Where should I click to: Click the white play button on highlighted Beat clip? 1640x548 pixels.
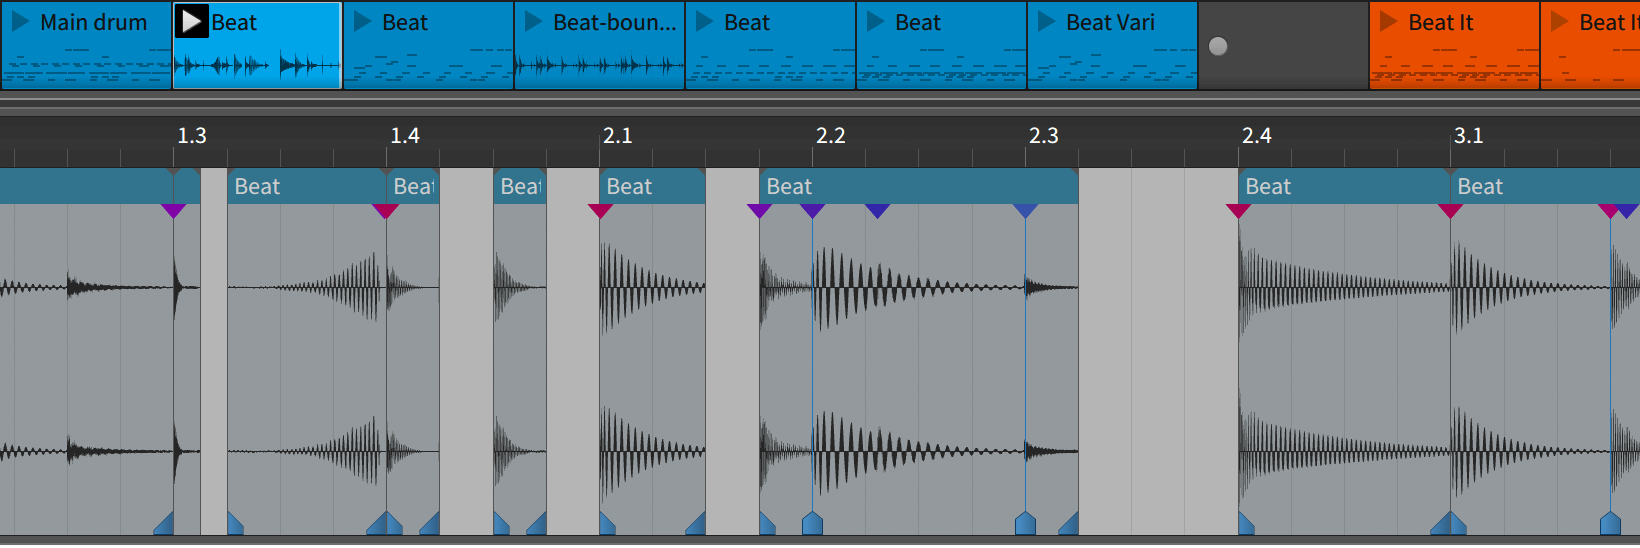coord(192,22)
